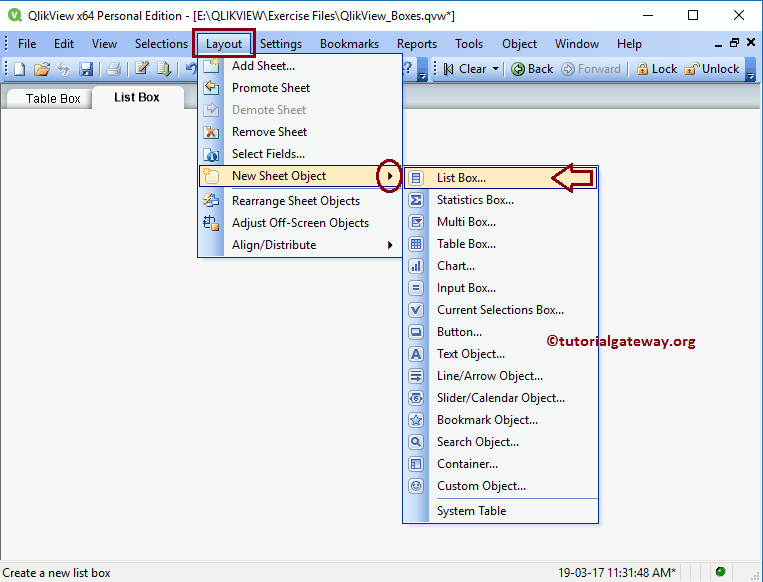Click the Search Object magnifier icon
The height and width of the screenshot is (582, 763).
point(416,442)
